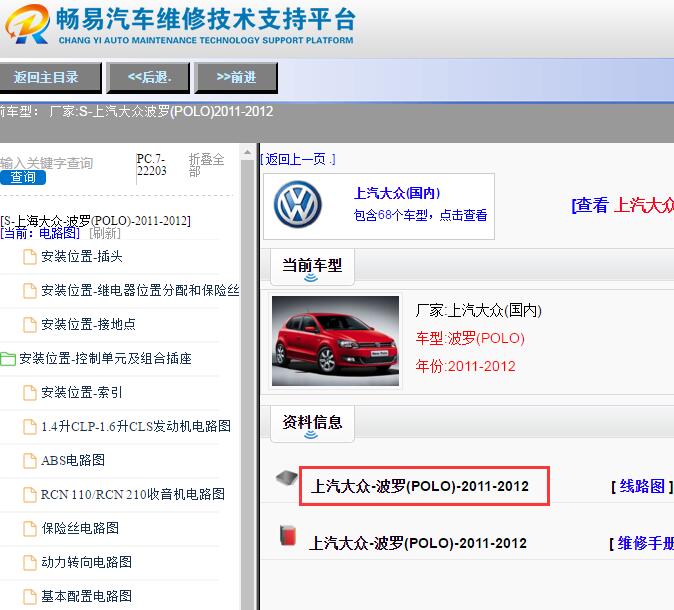Click document icon beside 保险丝电路图
674x610 pixels.
(x=30, y=528)
